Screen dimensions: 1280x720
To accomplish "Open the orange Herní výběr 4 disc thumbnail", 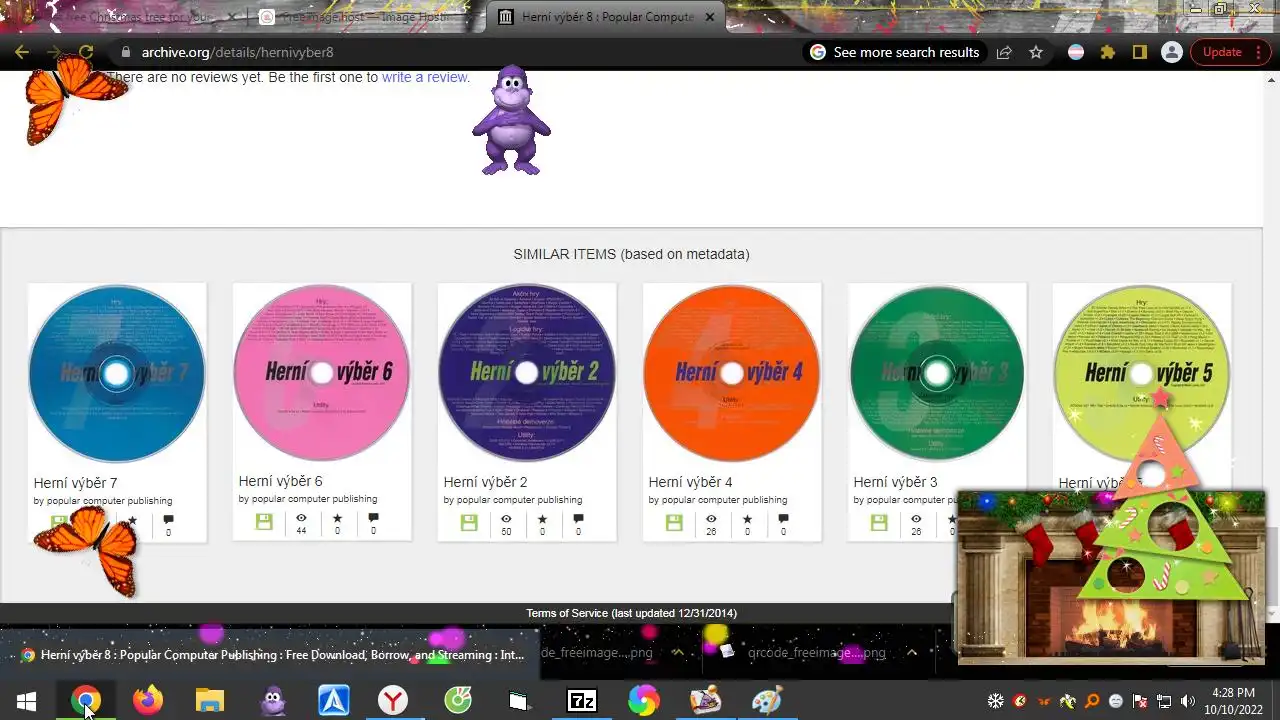I will click(x=732, y=372).
